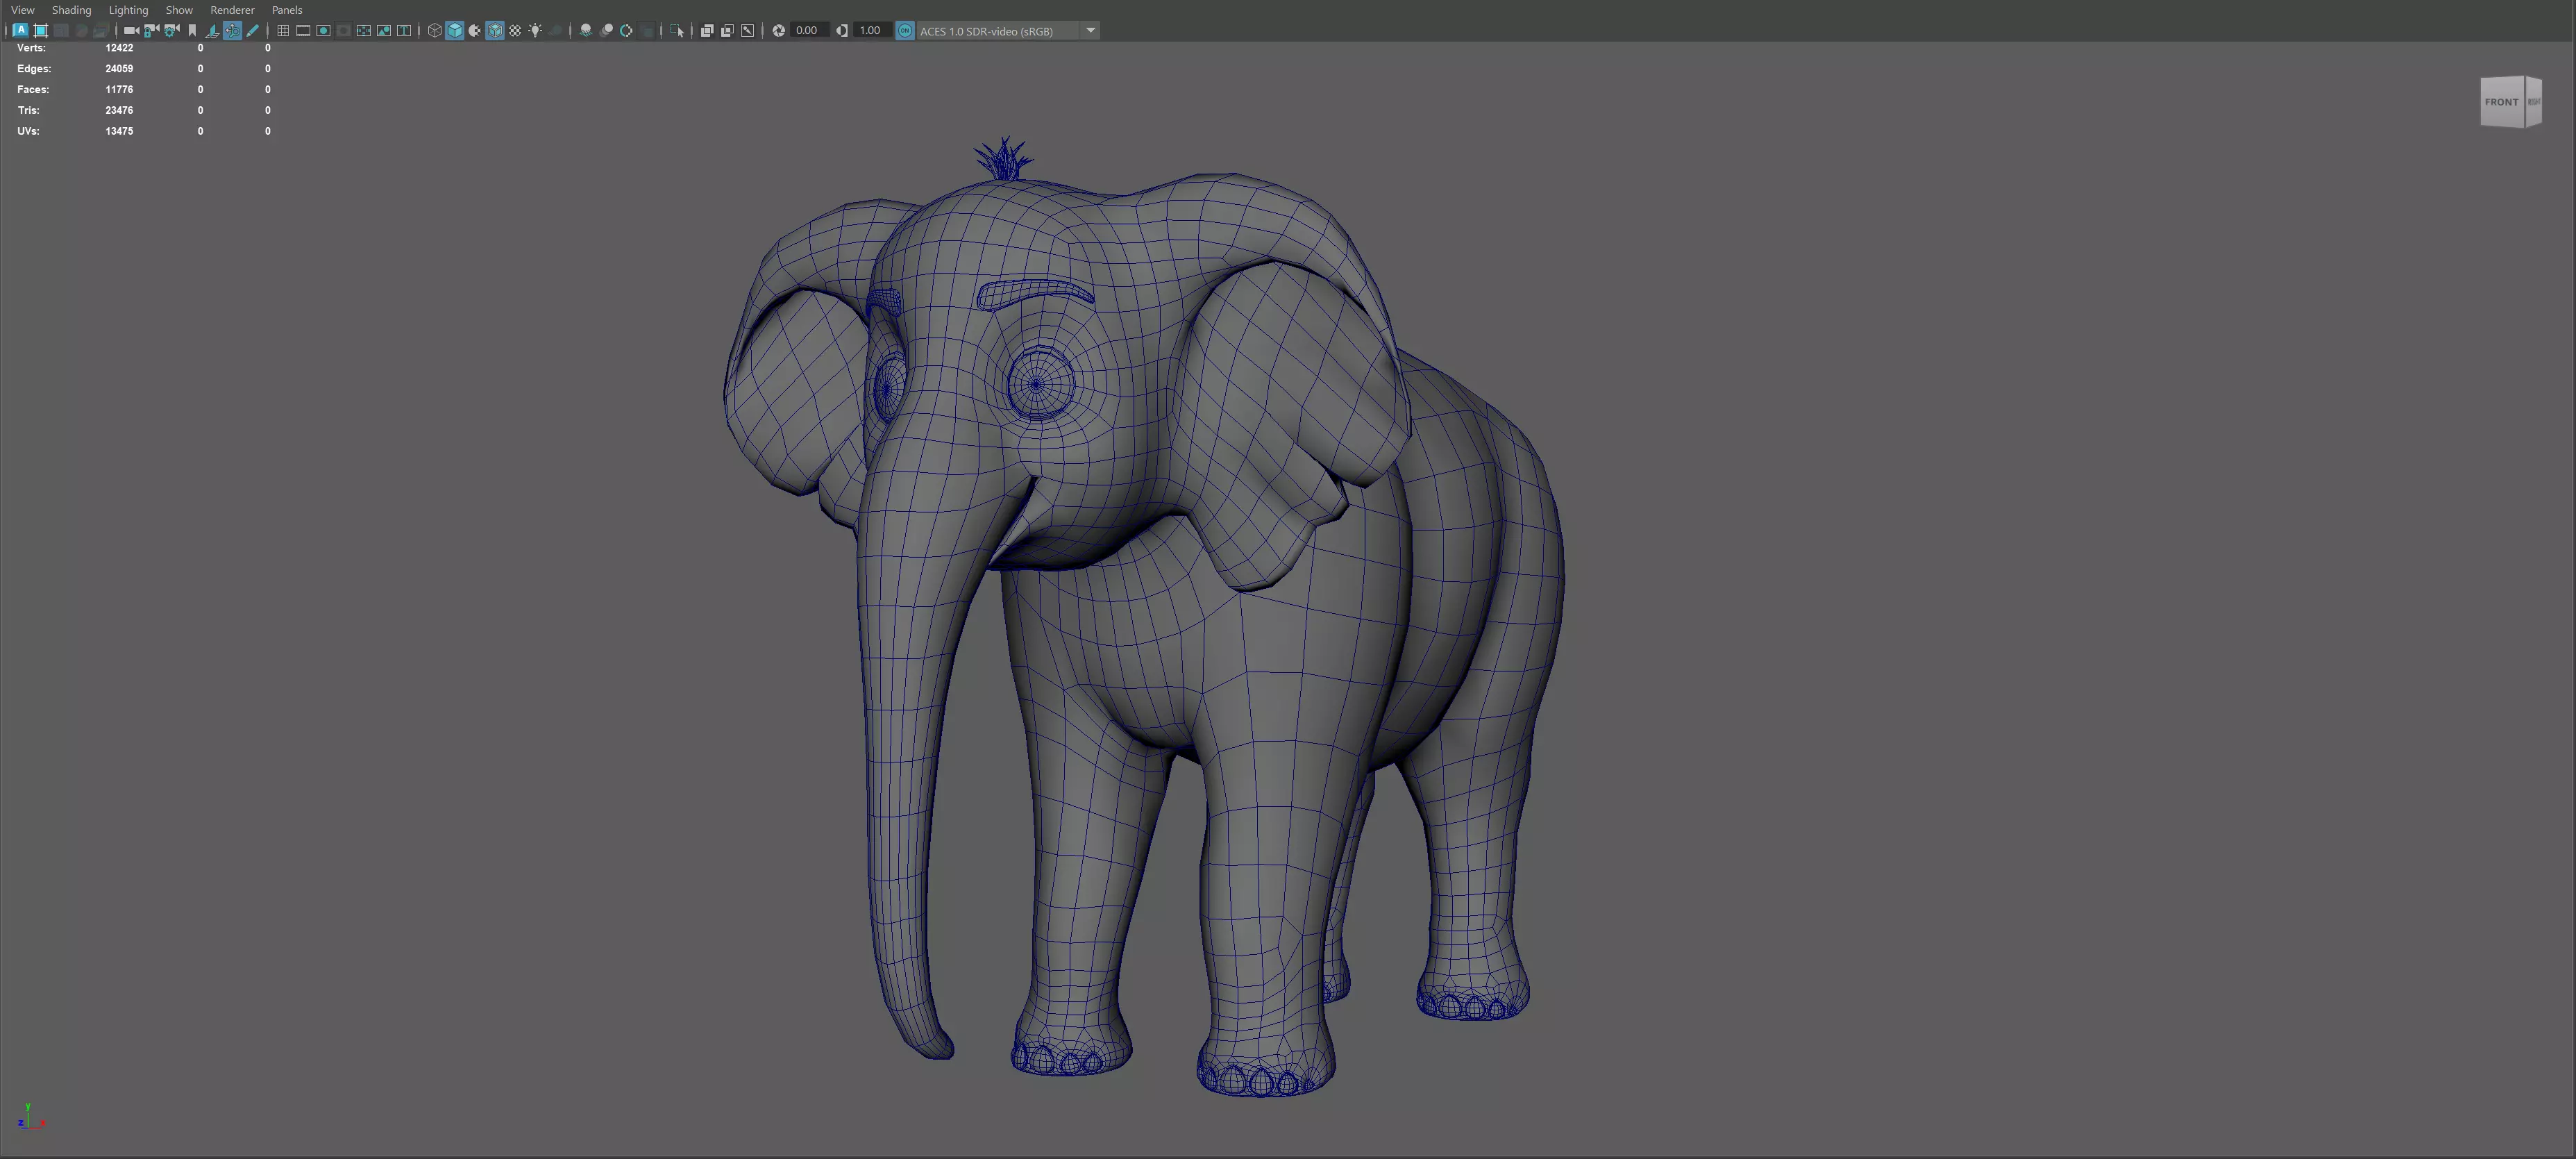Click the 'Verts:' label

point(31,48)
